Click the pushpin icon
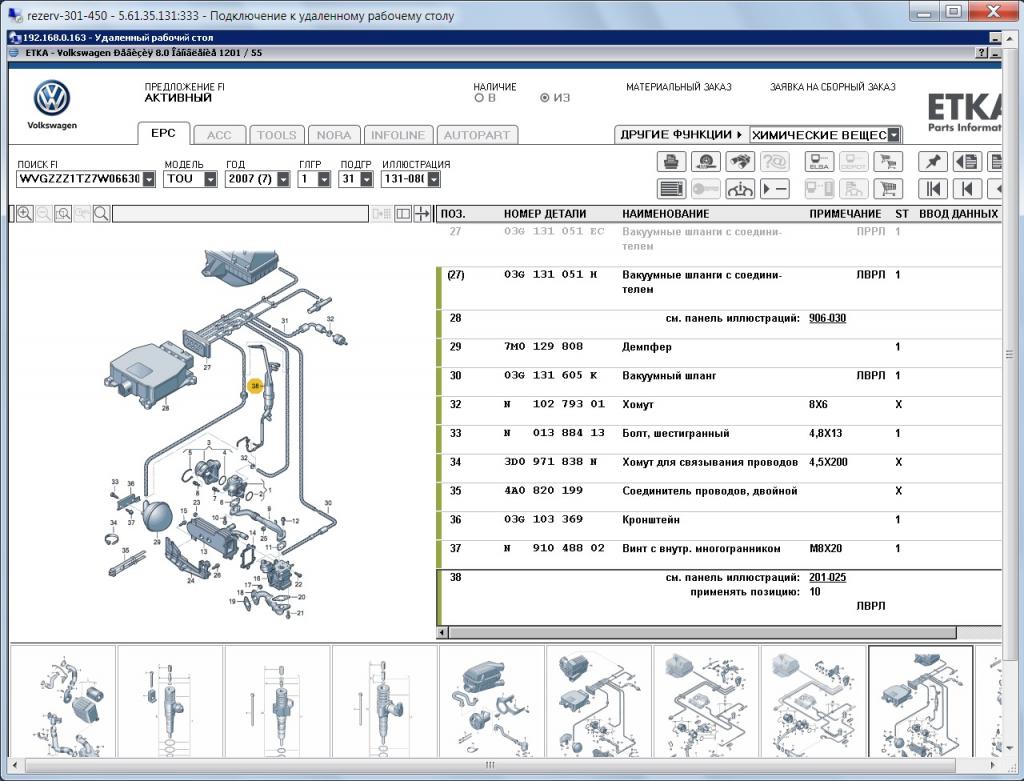Viewport: 1024px width, 781px height. pos(933,161)
